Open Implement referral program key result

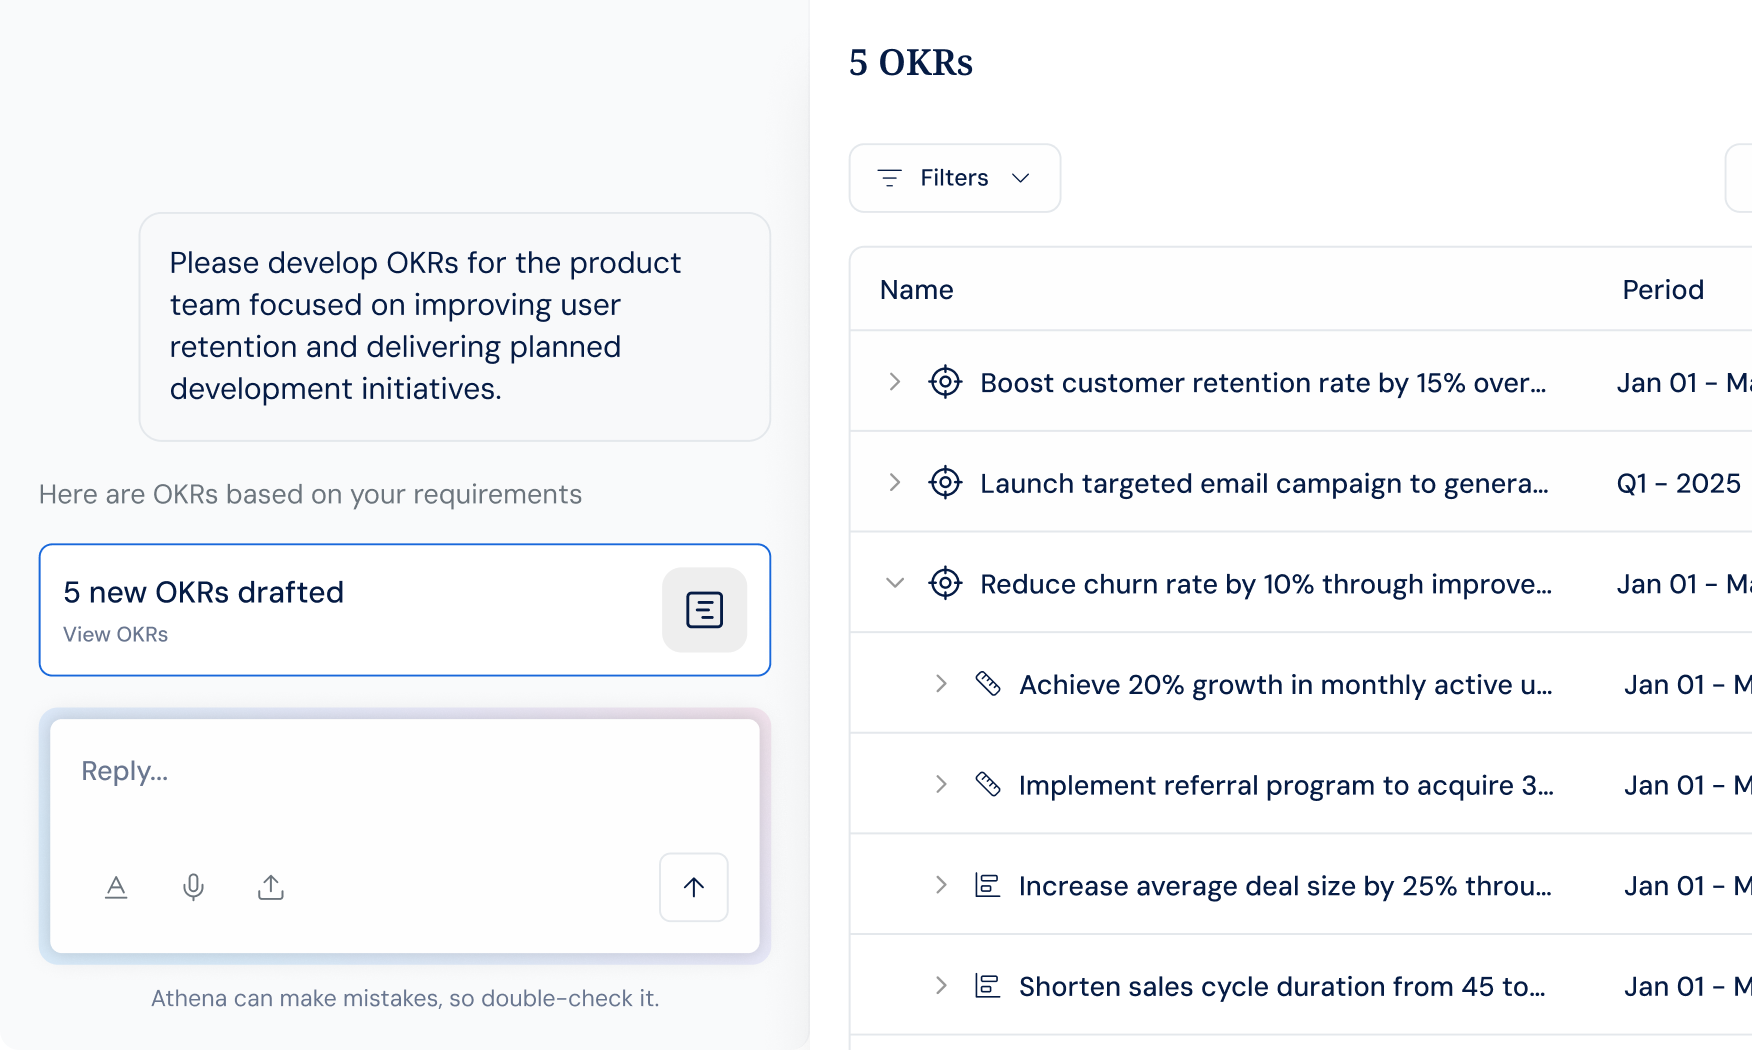[x=1286, y=786]
